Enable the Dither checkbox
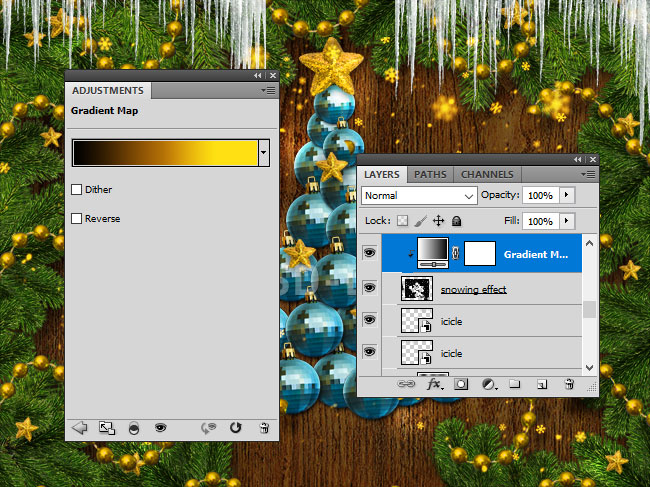This screenshot has width=650, height=487. tap(77, 189)
